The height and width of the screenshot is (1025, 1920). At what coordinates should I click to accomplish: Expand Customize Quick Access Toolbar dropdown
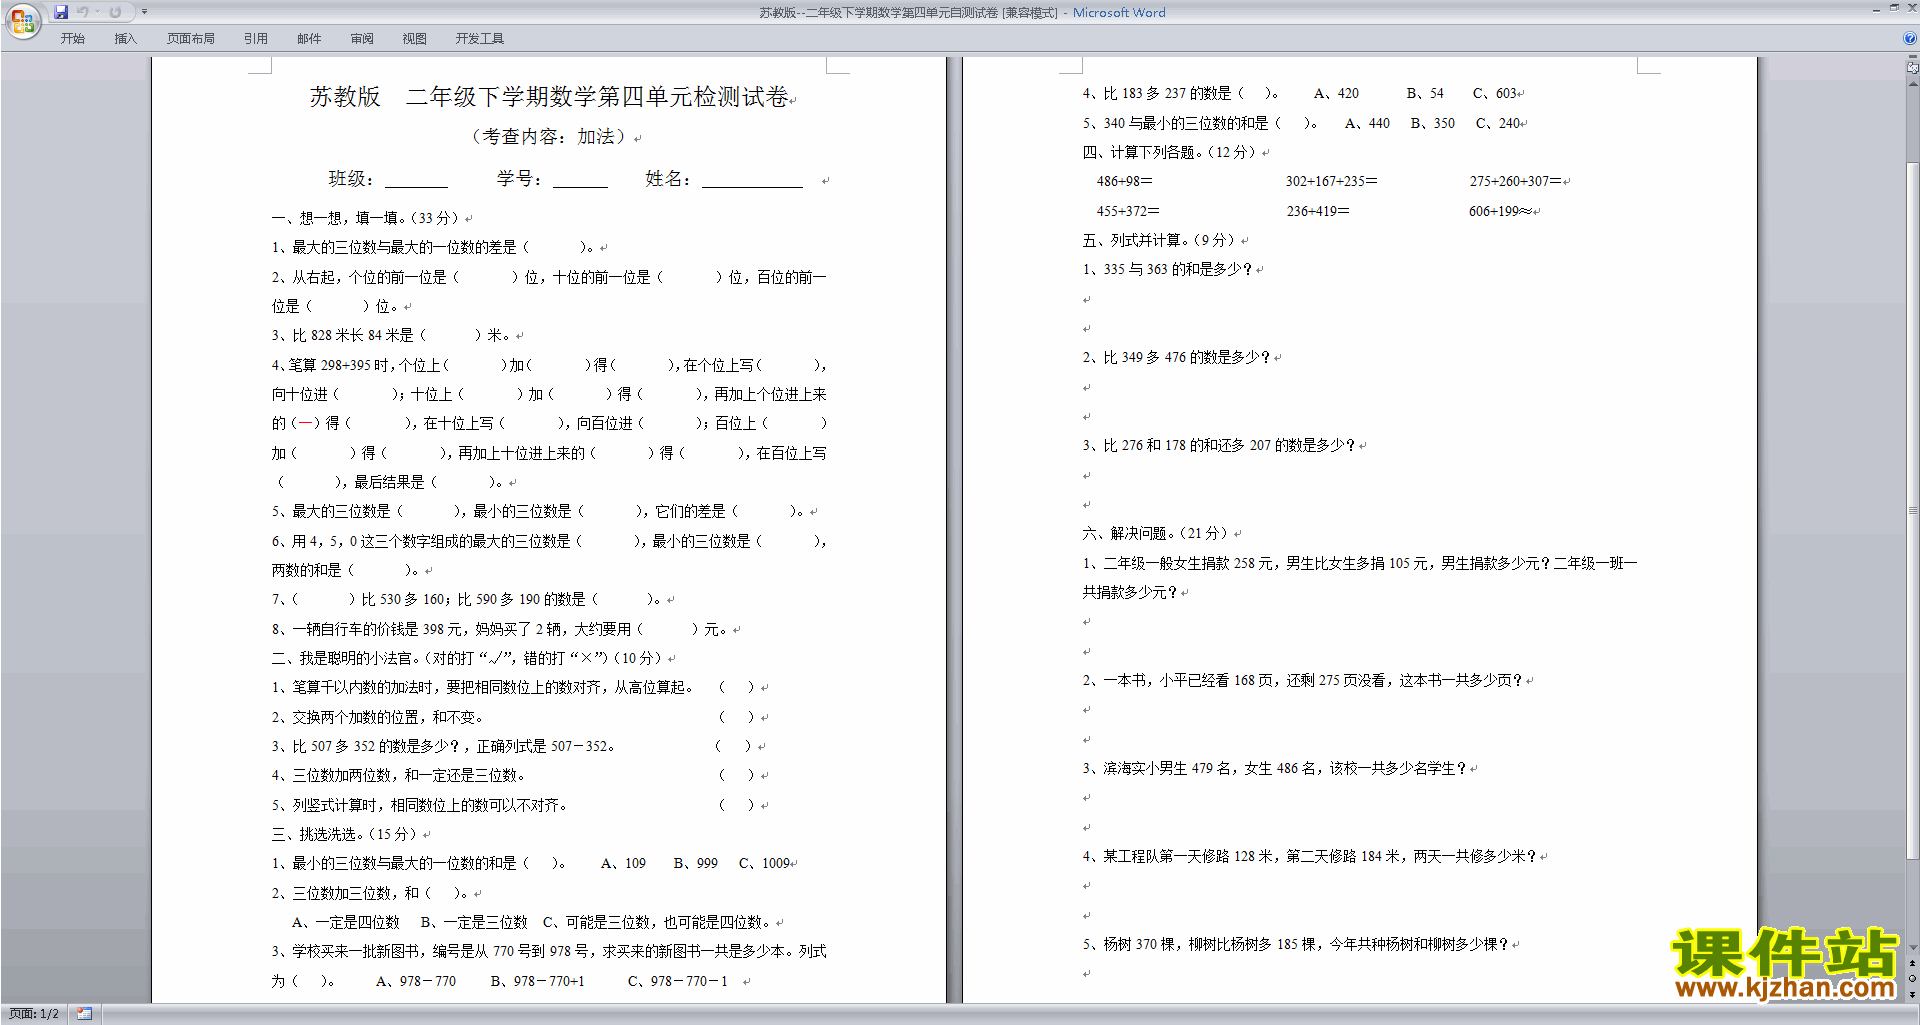tap(144, 12)
